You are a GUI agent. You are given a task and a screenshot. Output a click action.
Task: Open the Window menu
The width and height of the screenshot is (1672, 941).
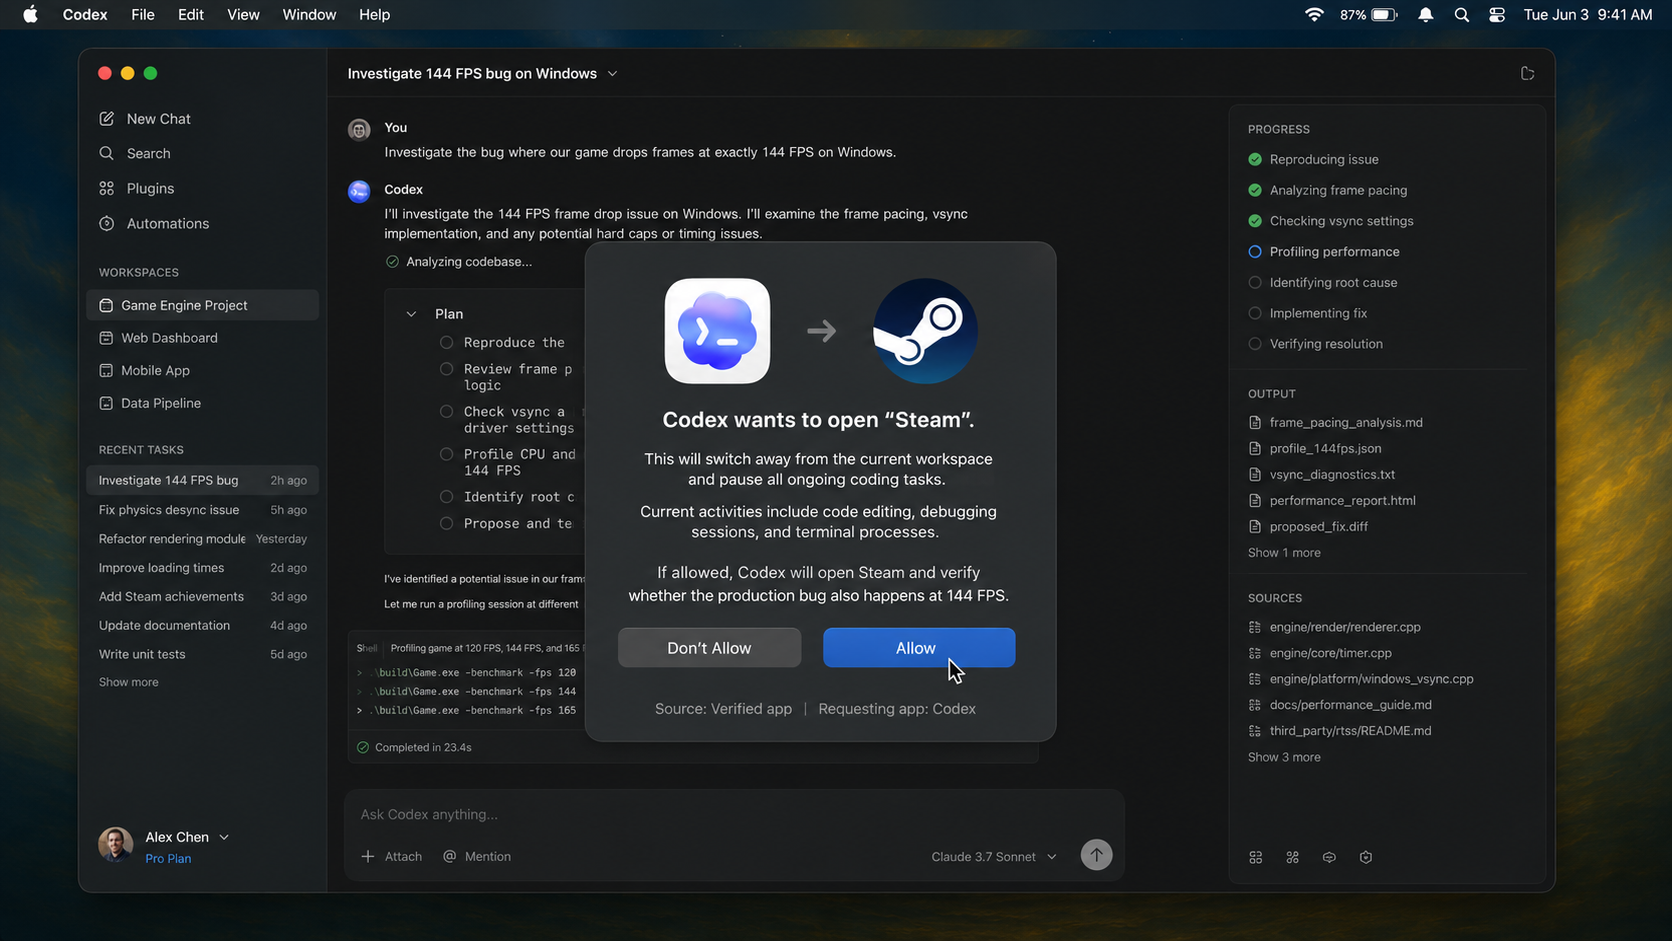point(309,15)
